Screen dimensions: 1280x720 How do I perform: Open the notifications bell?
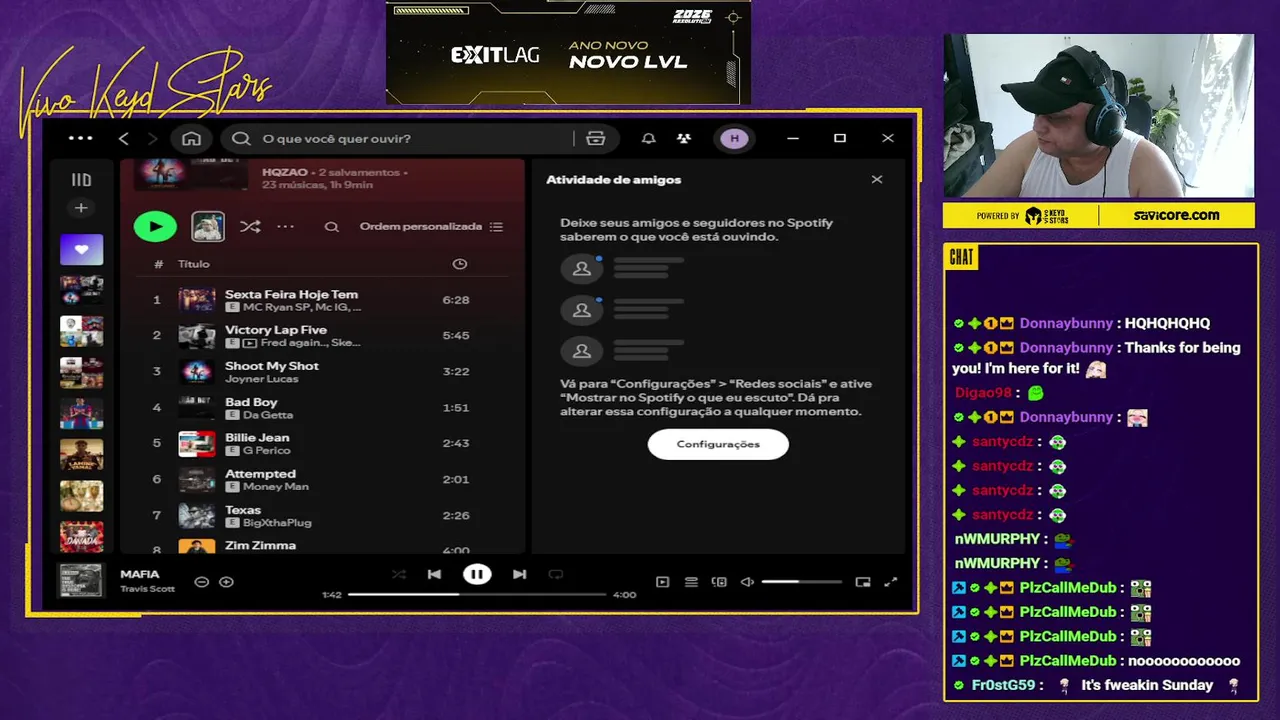tap(648, 138)
